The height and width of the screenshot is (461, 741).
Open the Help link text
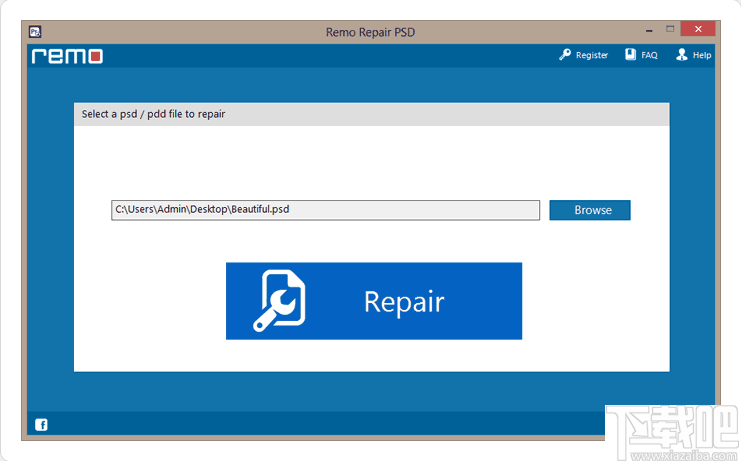tap(702, 55)
